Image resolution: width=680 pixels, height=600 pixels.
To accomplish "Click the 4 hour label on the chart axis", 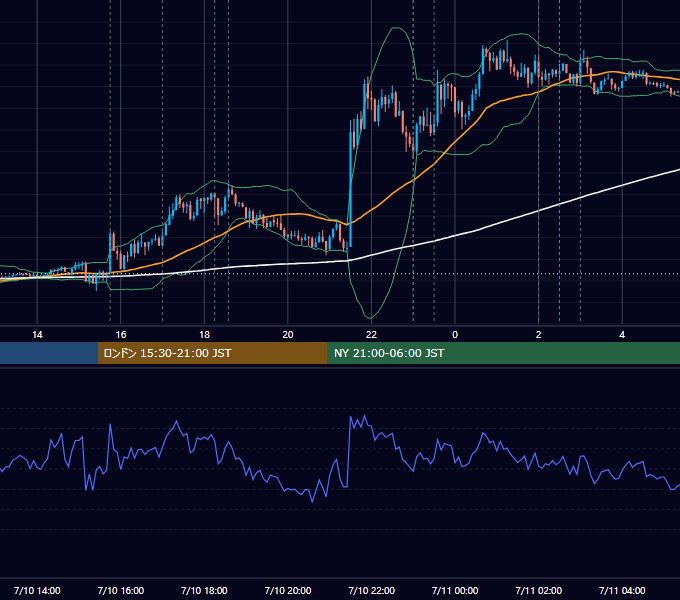I will click(x=622, y=335).
